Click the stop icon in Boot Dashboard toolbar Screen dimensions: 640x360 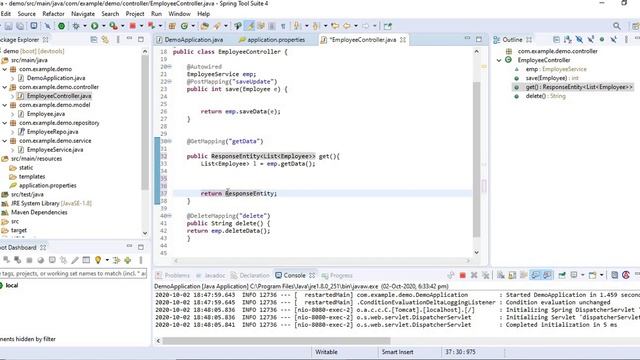point(29,260)
